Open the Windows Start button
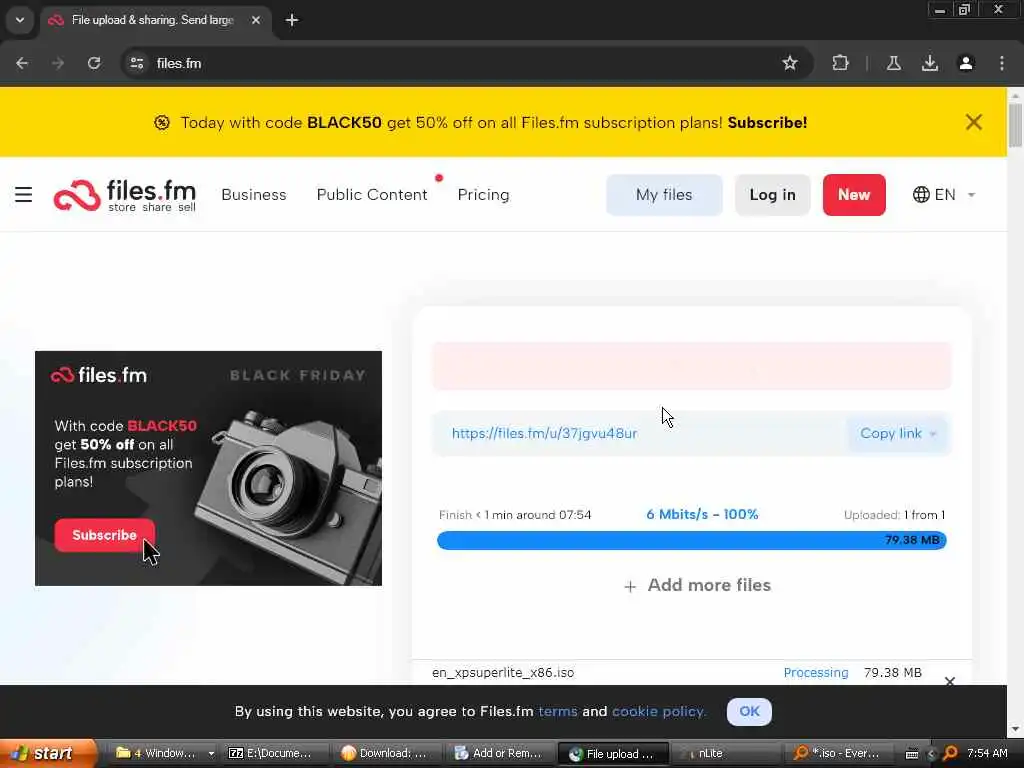This screenshot has height=768, width=1024. (47, 754)
